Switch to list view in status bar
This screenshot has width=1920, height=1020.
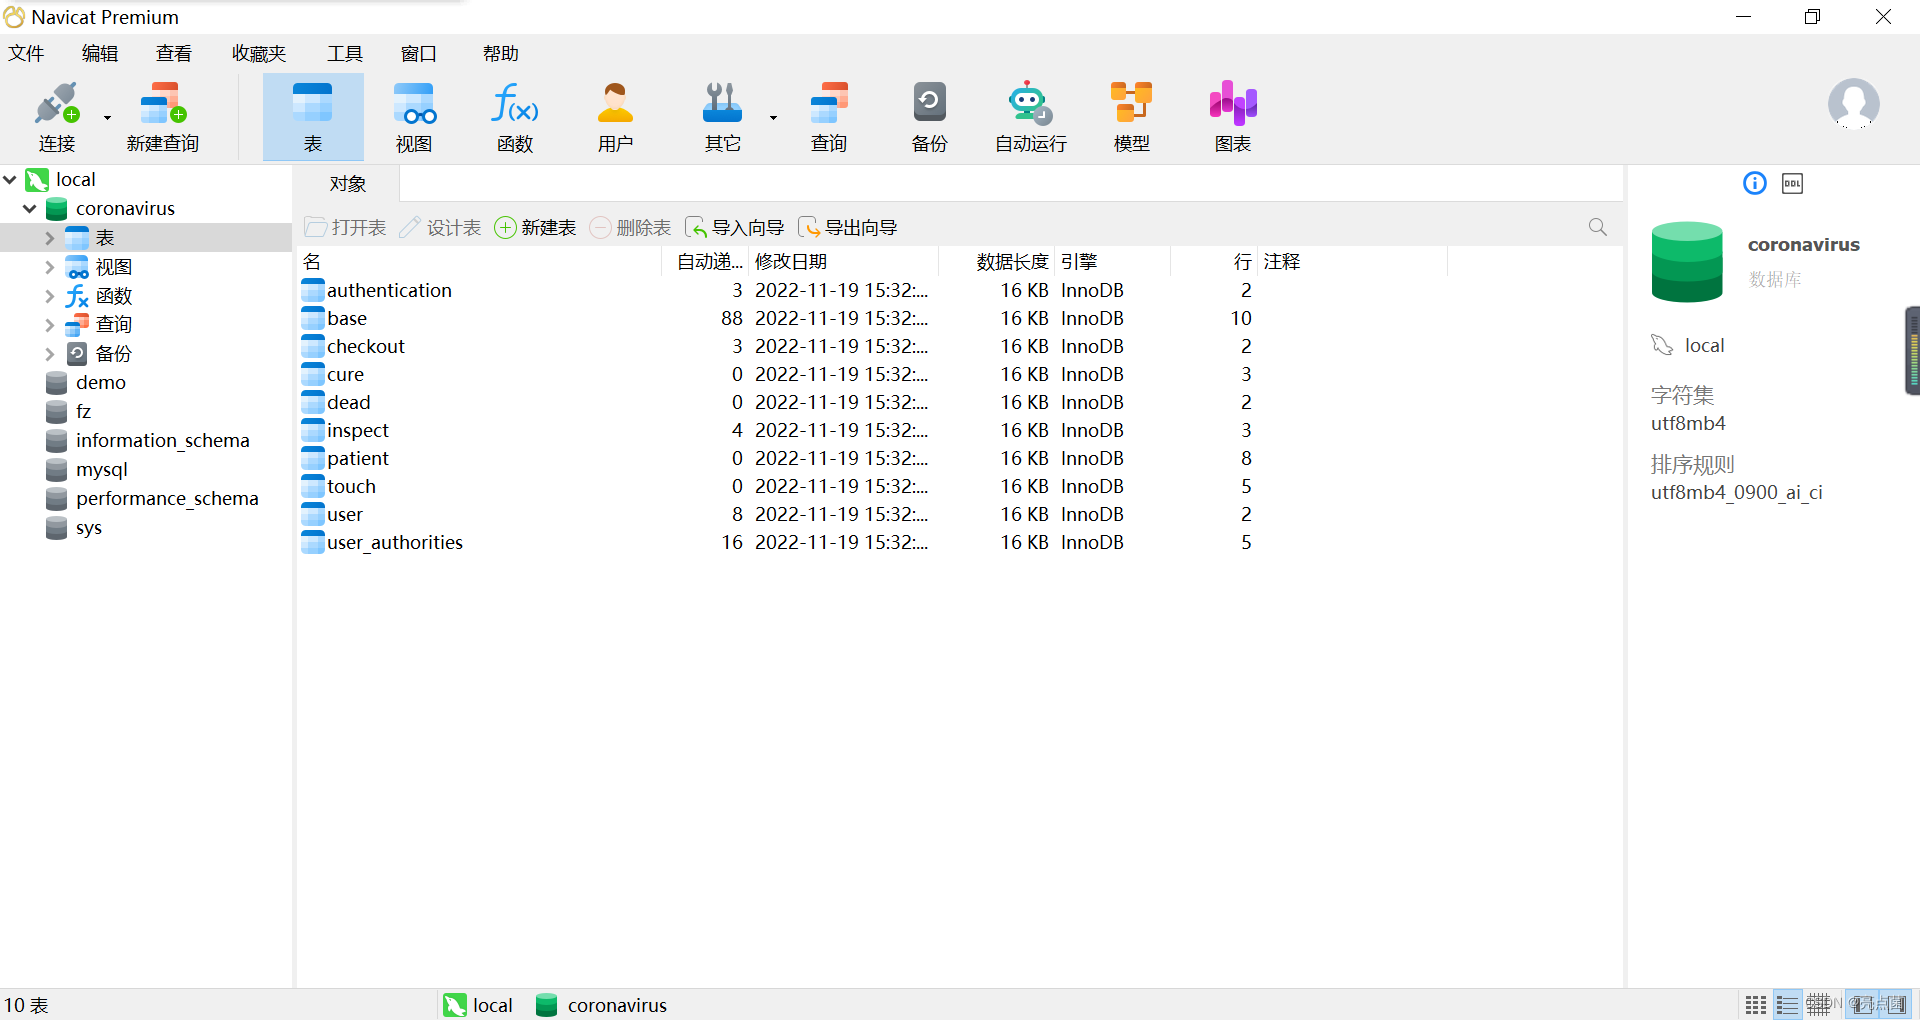(1787, 1005)
